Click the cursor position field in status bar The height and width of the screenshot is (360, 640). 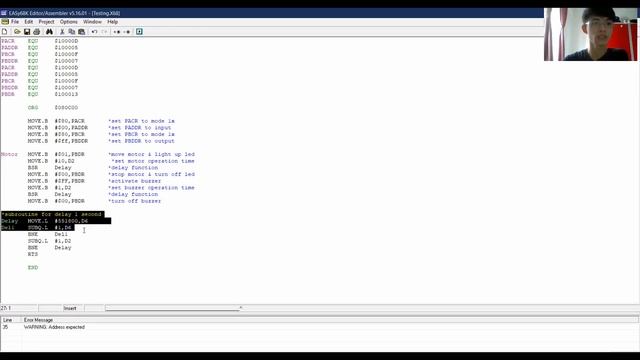[19, 308]
